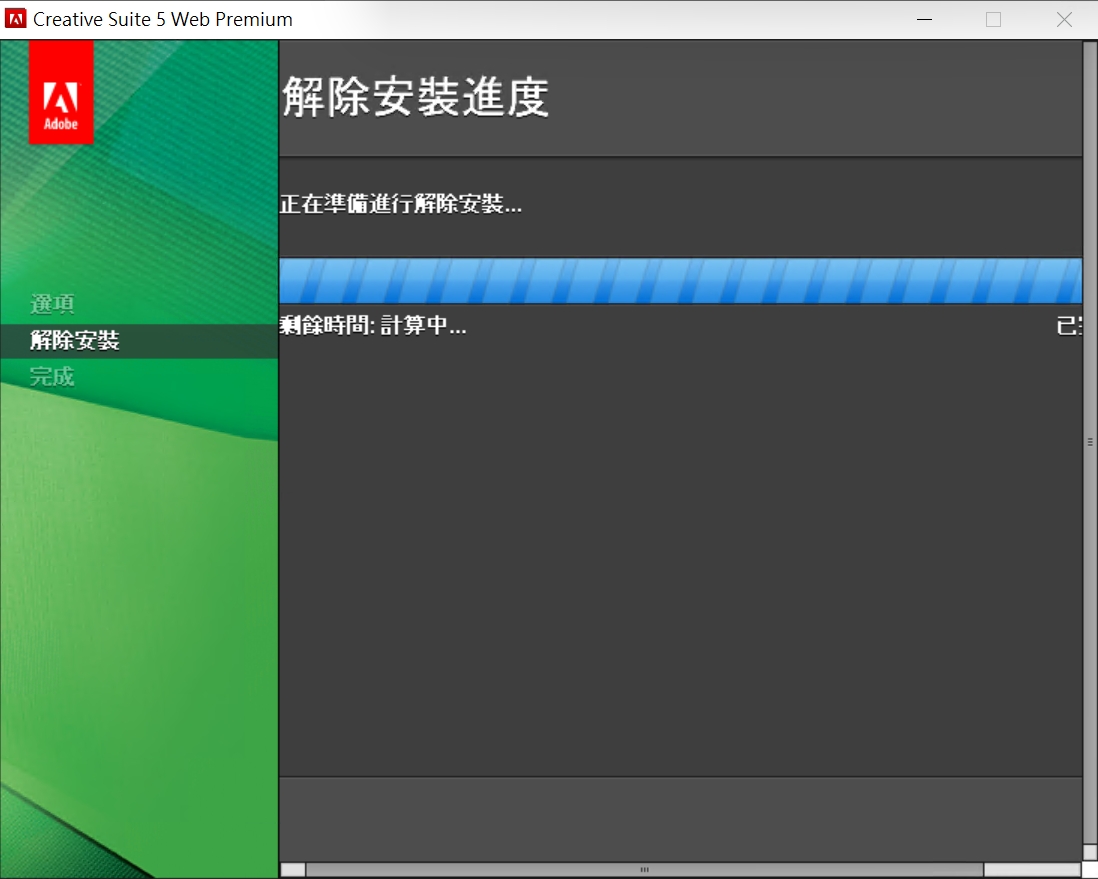Select the highlighted 解除安裝 step in sidebar
The width and height of the screenshot is (1098, 879).
point(75,340)
